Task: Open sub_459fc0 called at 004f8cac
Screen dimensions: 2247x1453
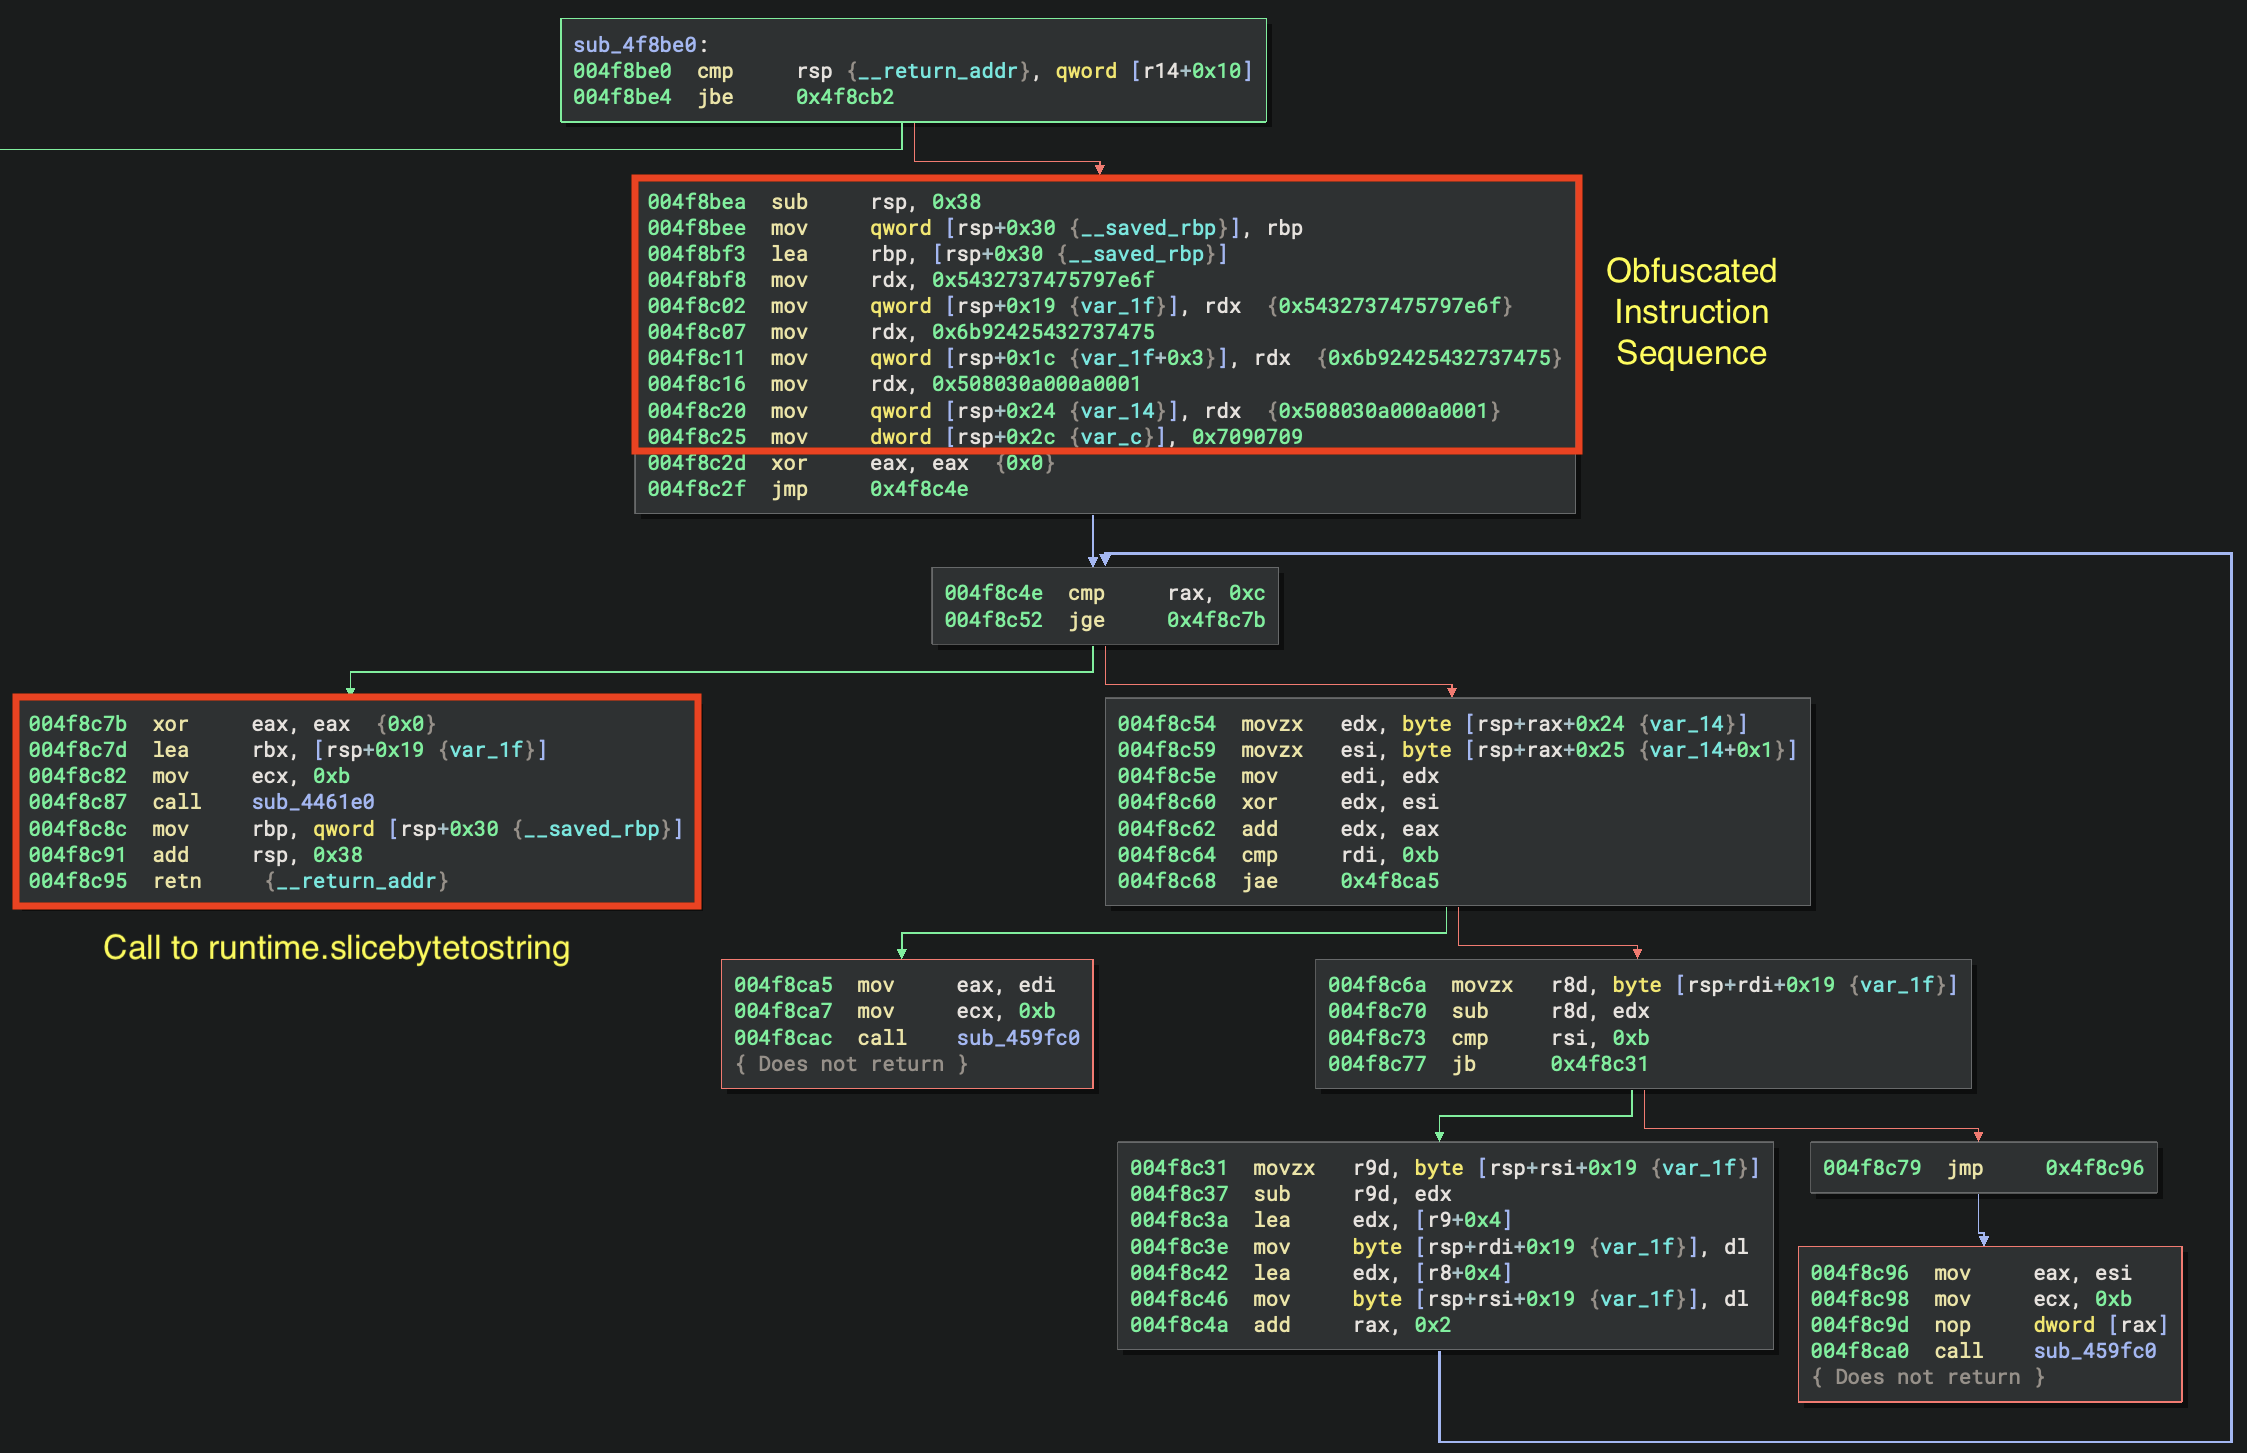Action: pyautogui.click(x=1018, y=1038)
